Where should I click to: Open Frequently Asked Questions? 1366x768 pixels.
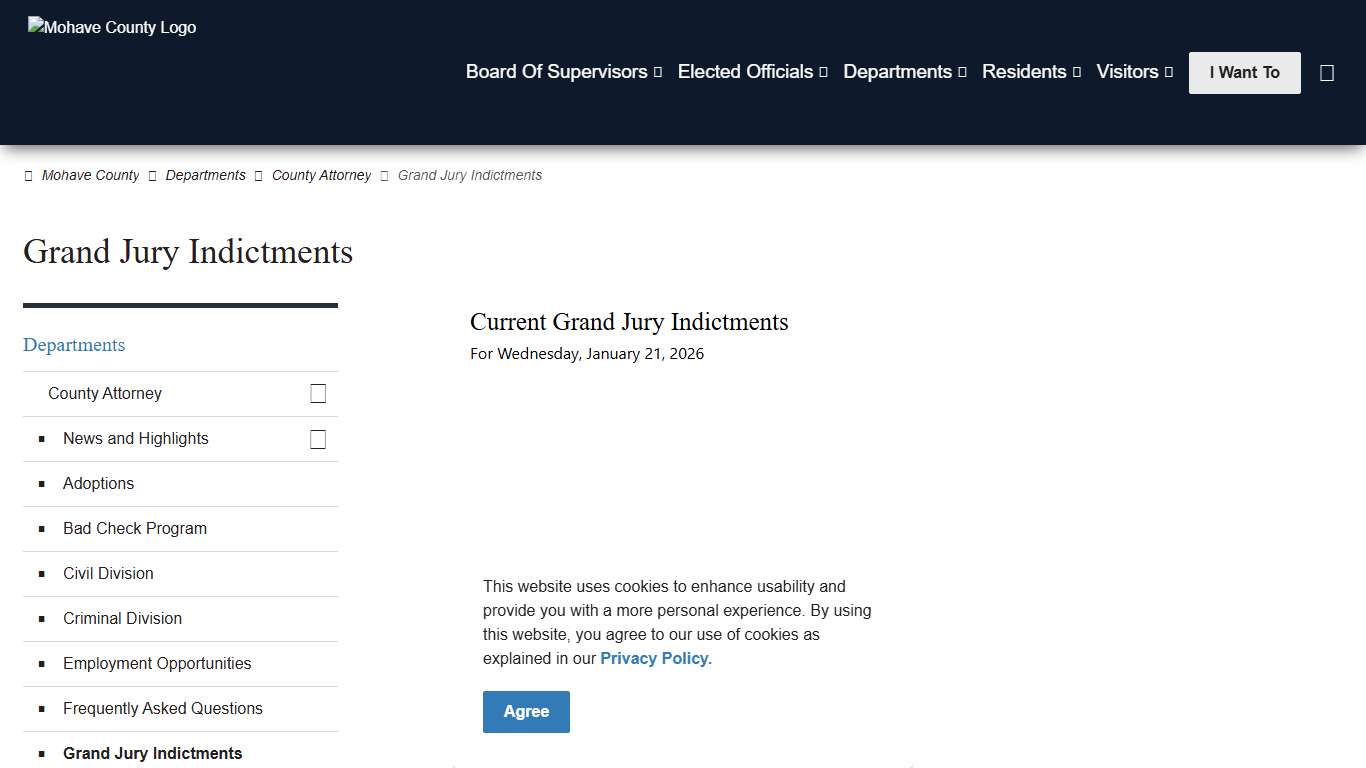tap(163, 708)
